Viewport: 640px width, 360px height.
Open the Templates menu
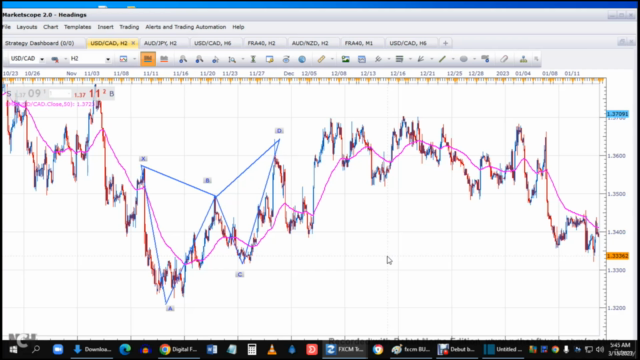coord(78,27)
